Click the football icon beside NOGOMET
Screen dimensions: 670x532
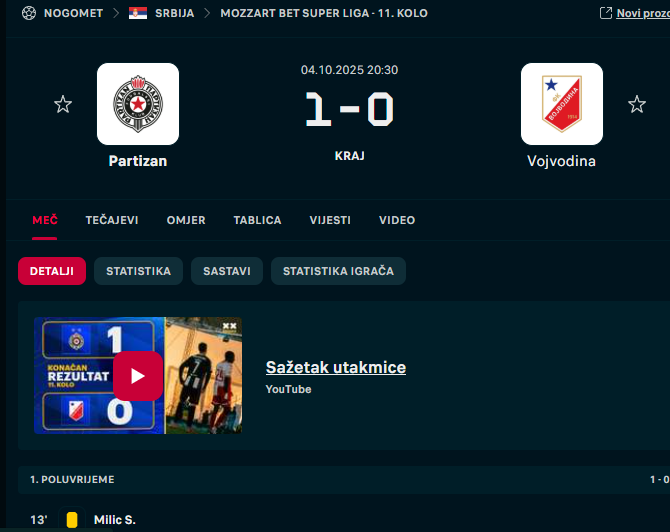[x=29, y=13]
